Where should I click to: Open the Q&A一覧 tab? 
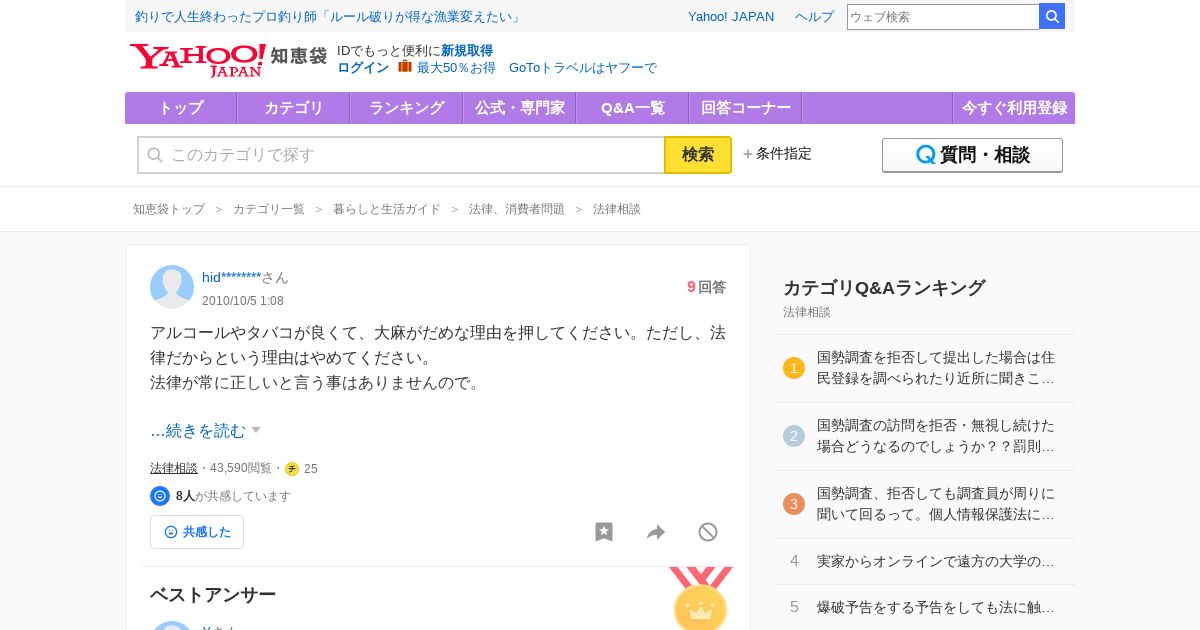pos(633,108)
